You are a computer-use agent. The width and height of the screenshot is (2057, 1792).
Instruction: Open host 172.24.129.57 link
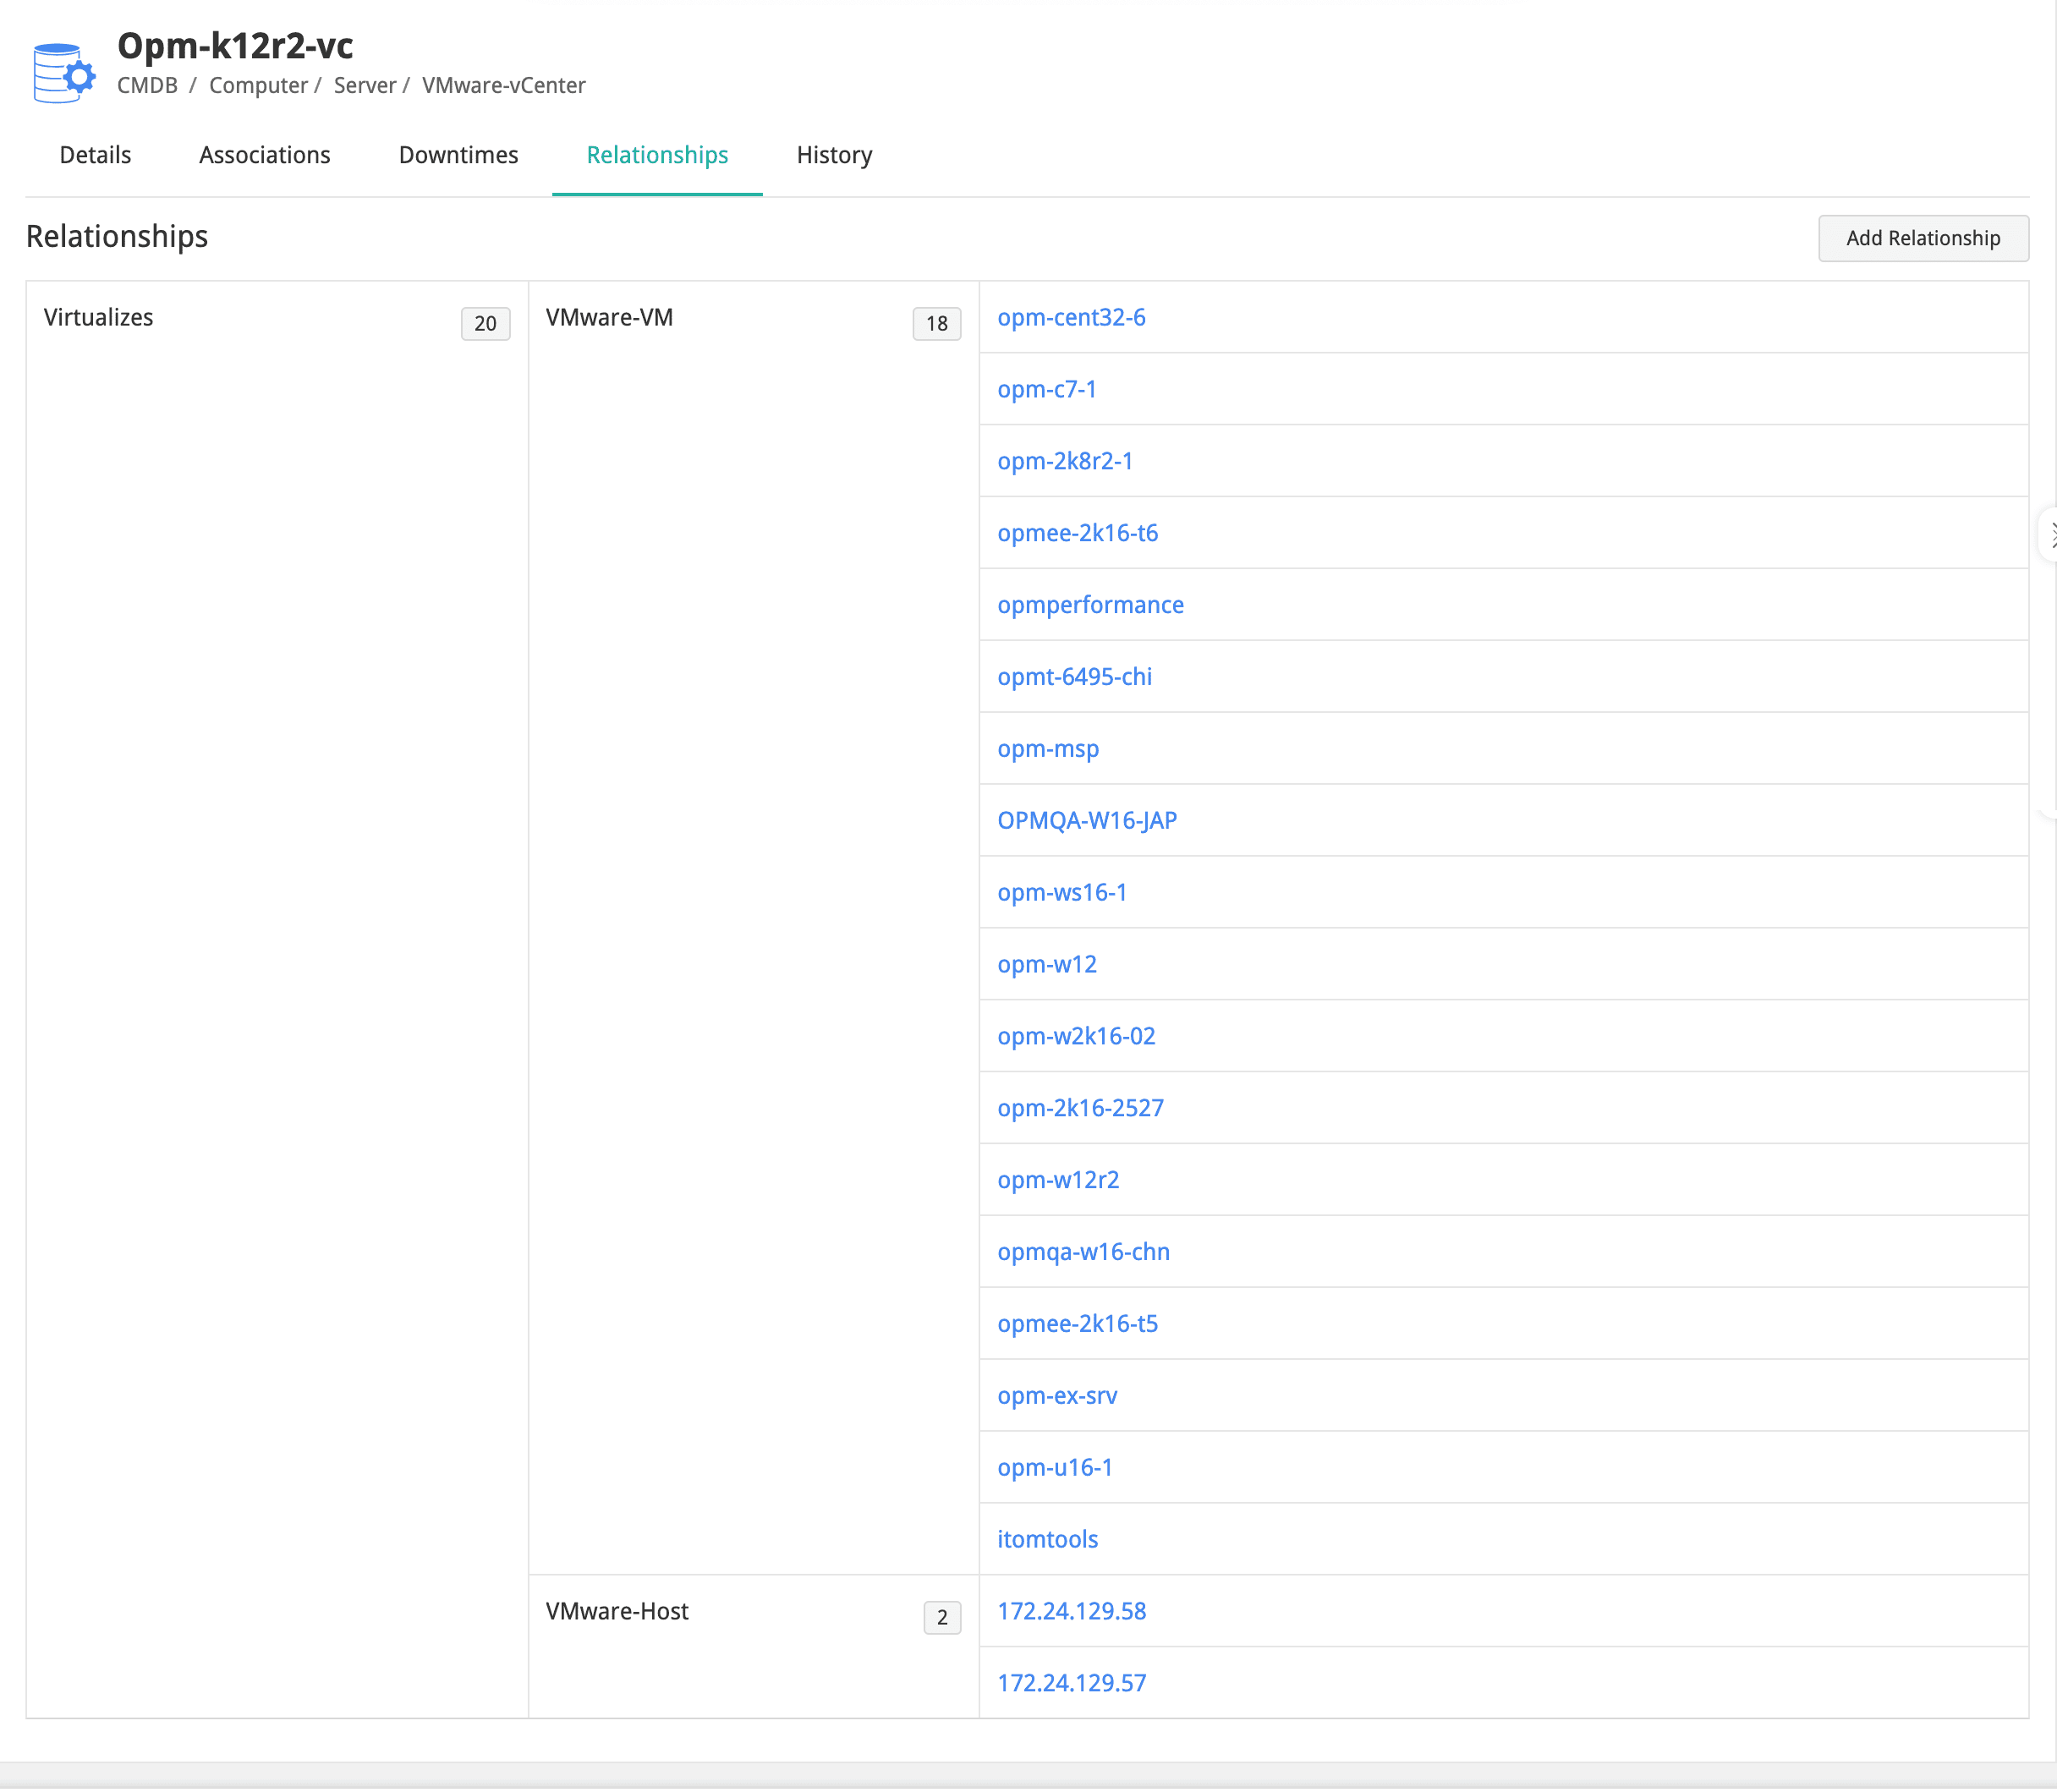[x=1071, y=1683]
